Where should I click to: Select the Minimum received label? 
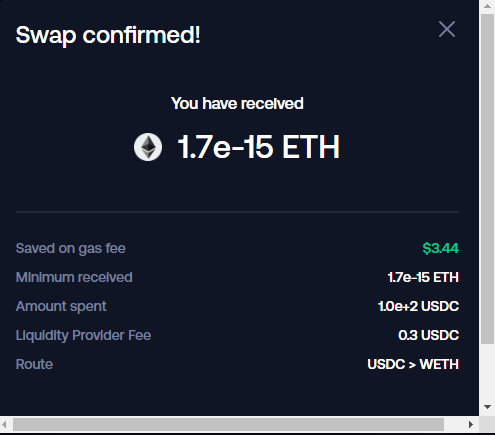pyautogui.click(x=74, y=277)
